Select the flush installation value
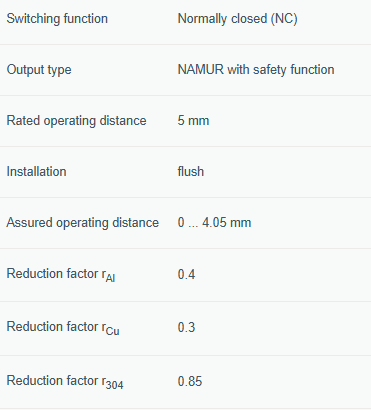Viewport: 371px width, 410px height. (191, 172)
